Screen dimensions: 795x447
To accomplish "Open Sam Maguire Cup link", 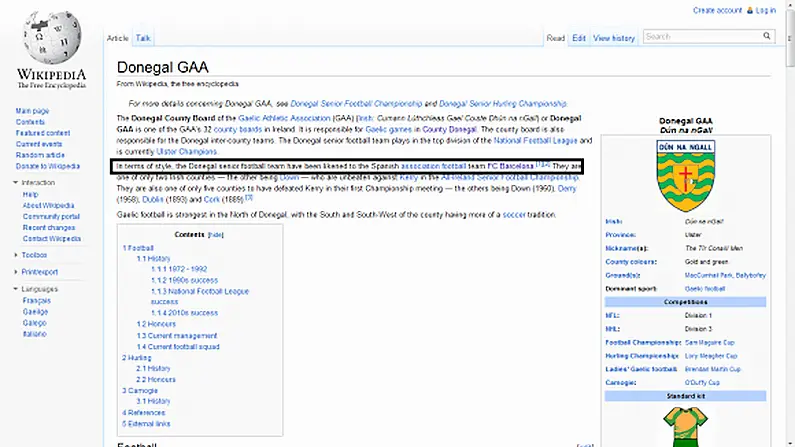I will [709, 343].
